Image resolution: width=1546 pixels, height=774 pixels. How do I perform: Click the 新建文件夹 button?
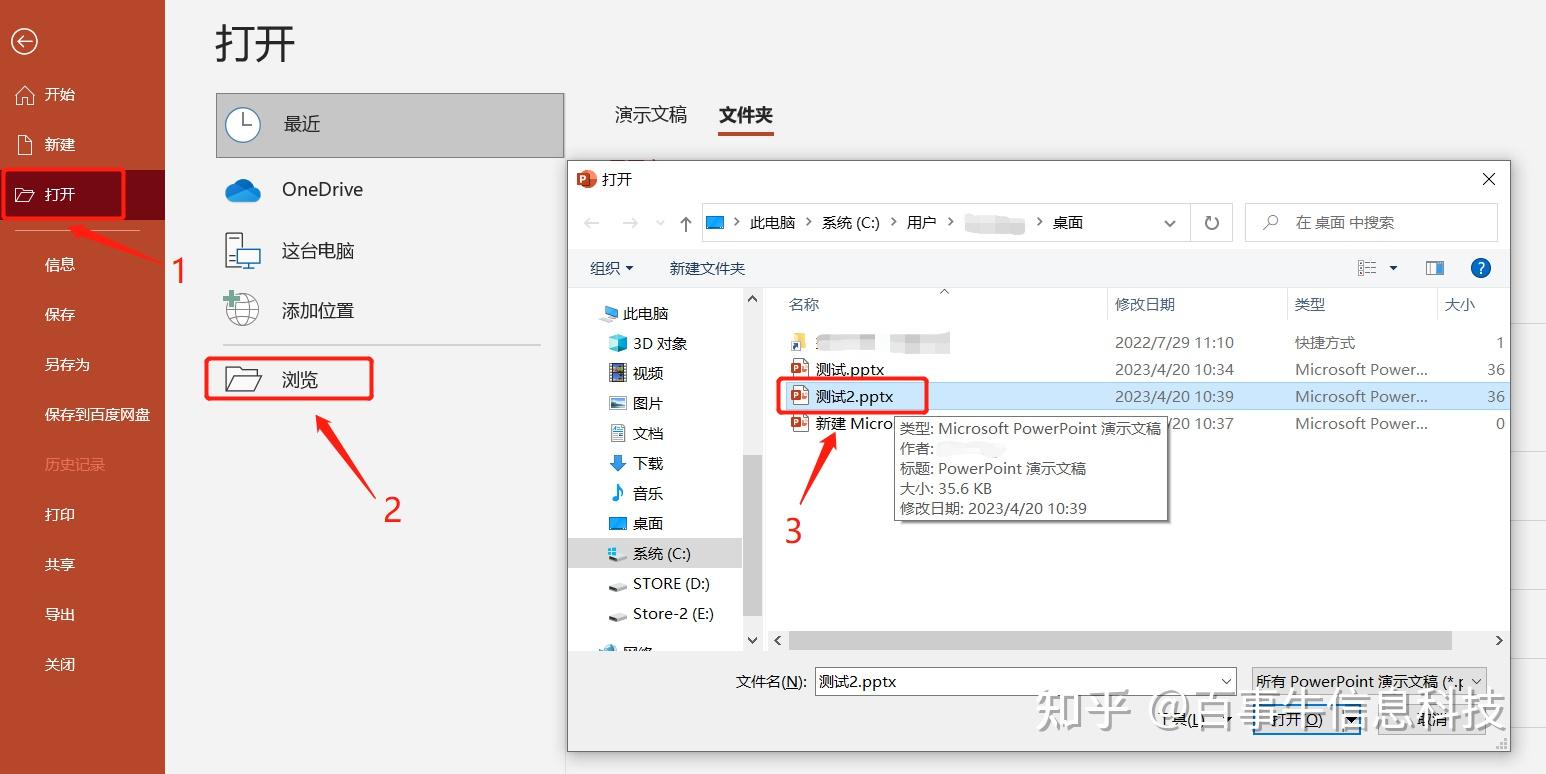tap(707, 268)
